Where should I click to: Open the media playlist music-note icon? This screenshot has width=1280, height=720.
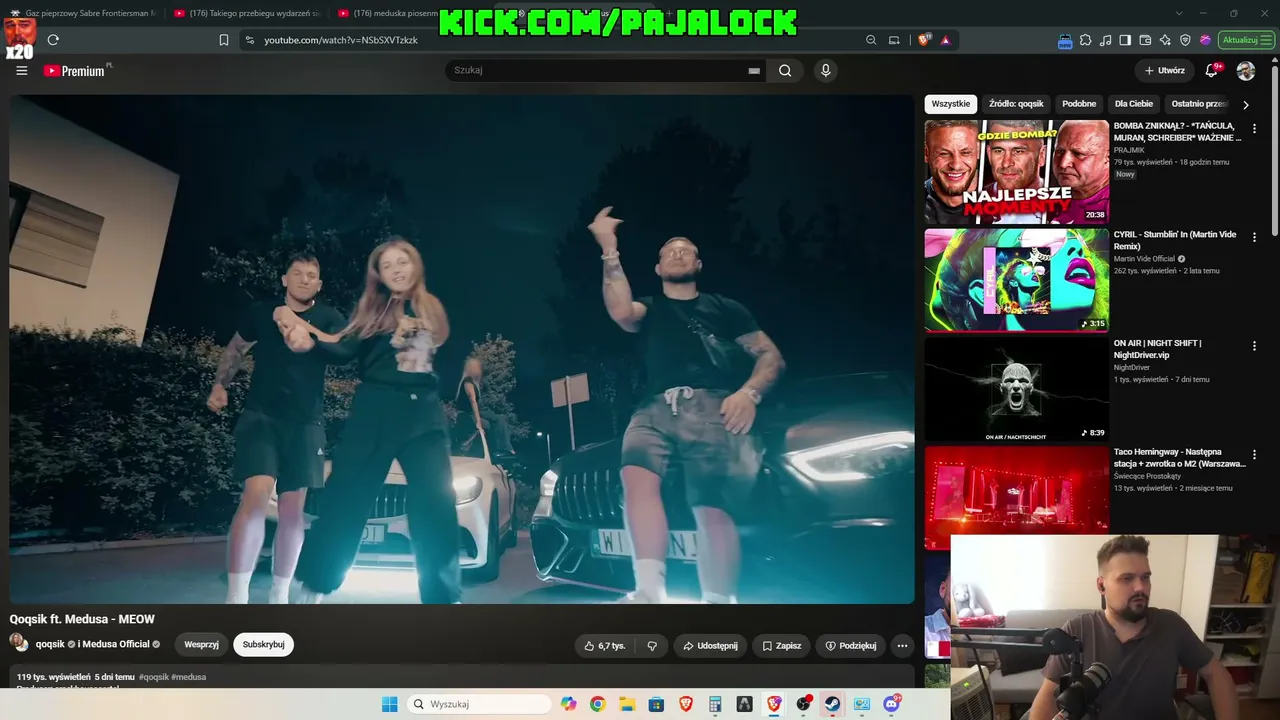pyautogui.click(x=1106, y=40)
